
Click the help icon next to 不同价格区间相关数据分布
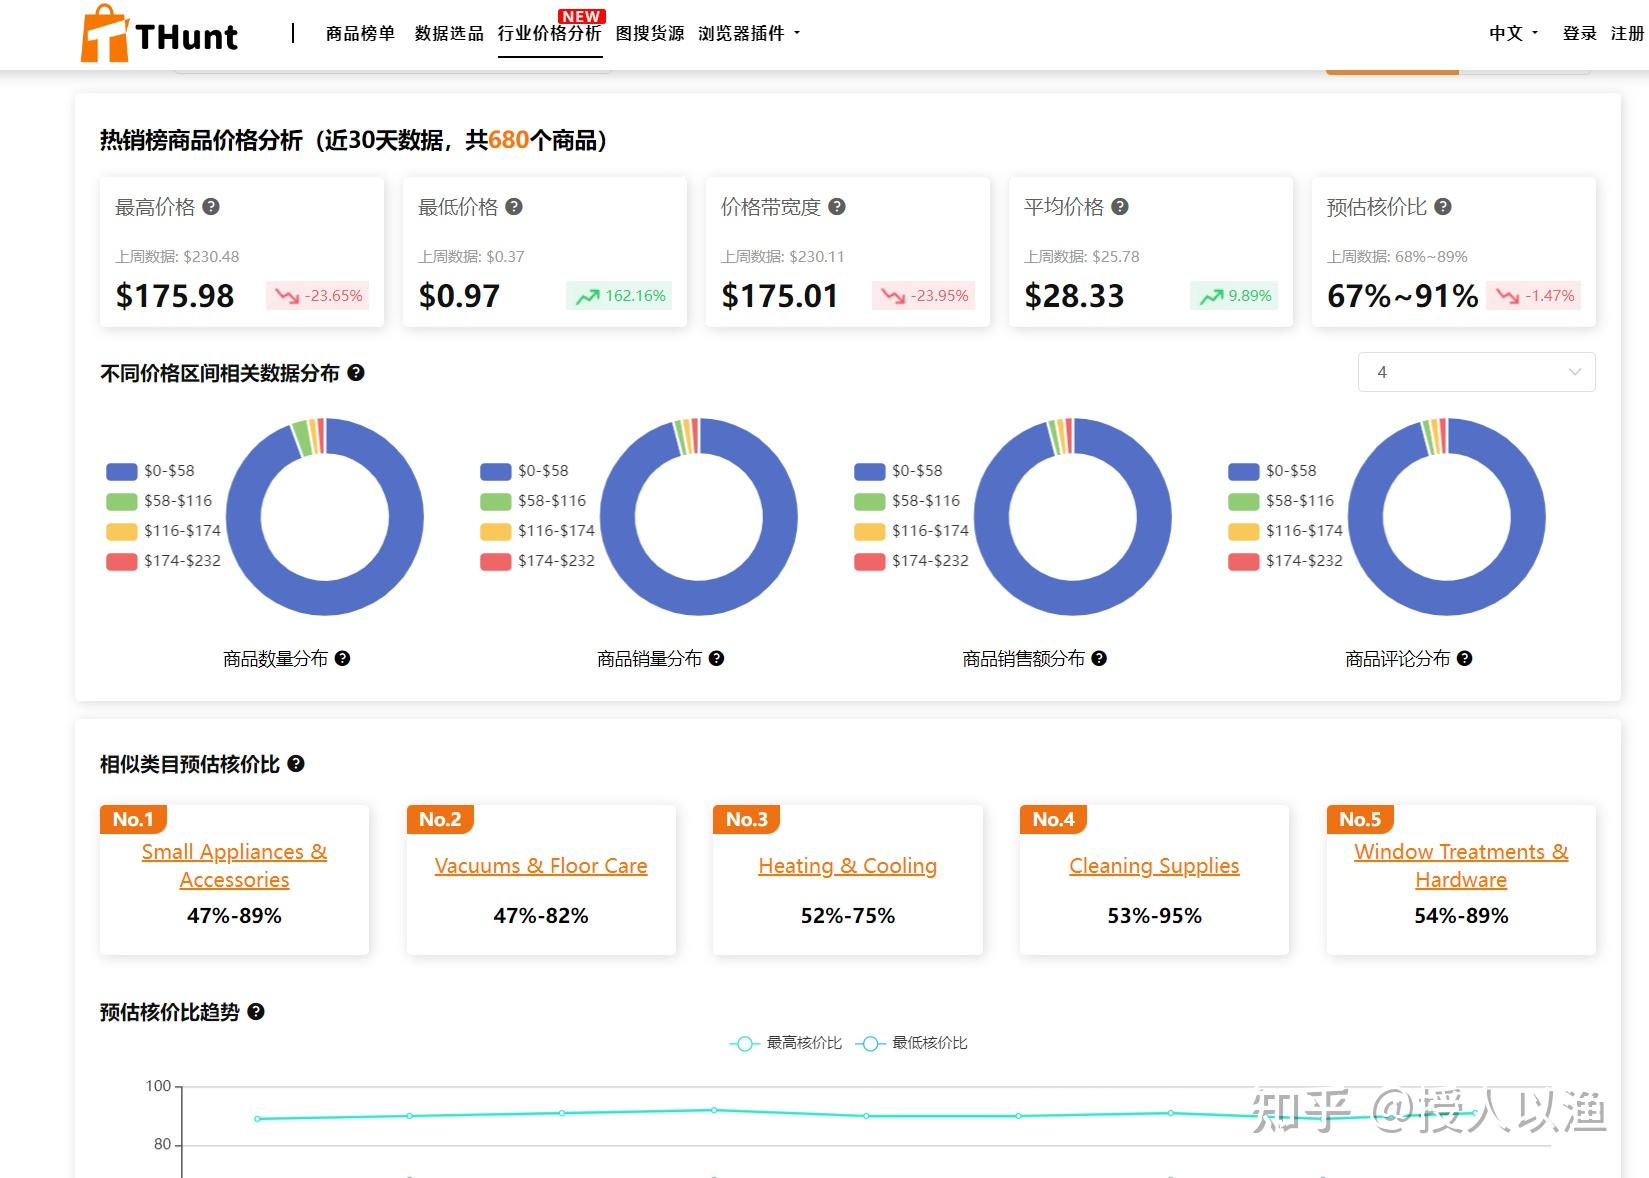[356, 374]
